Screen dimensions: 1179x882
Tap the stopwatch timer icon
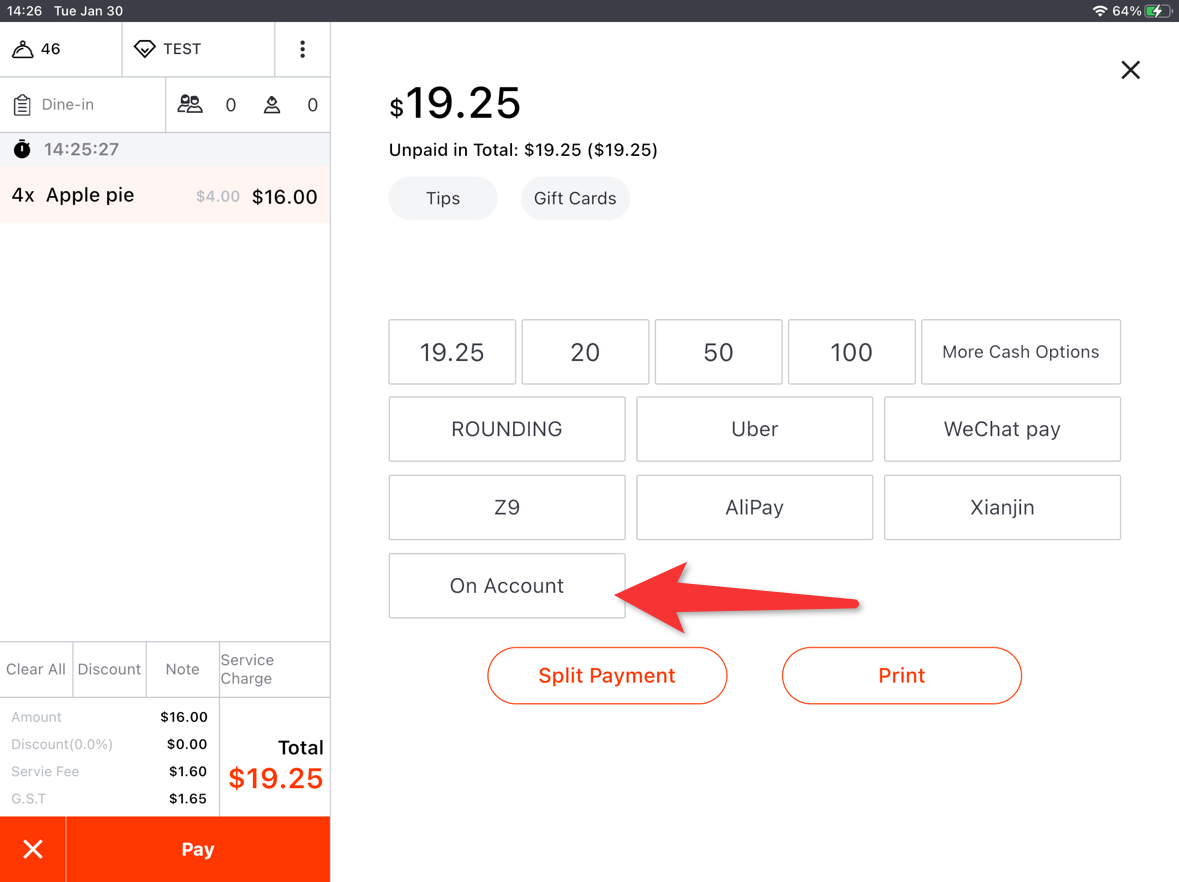tap(22, 149)
